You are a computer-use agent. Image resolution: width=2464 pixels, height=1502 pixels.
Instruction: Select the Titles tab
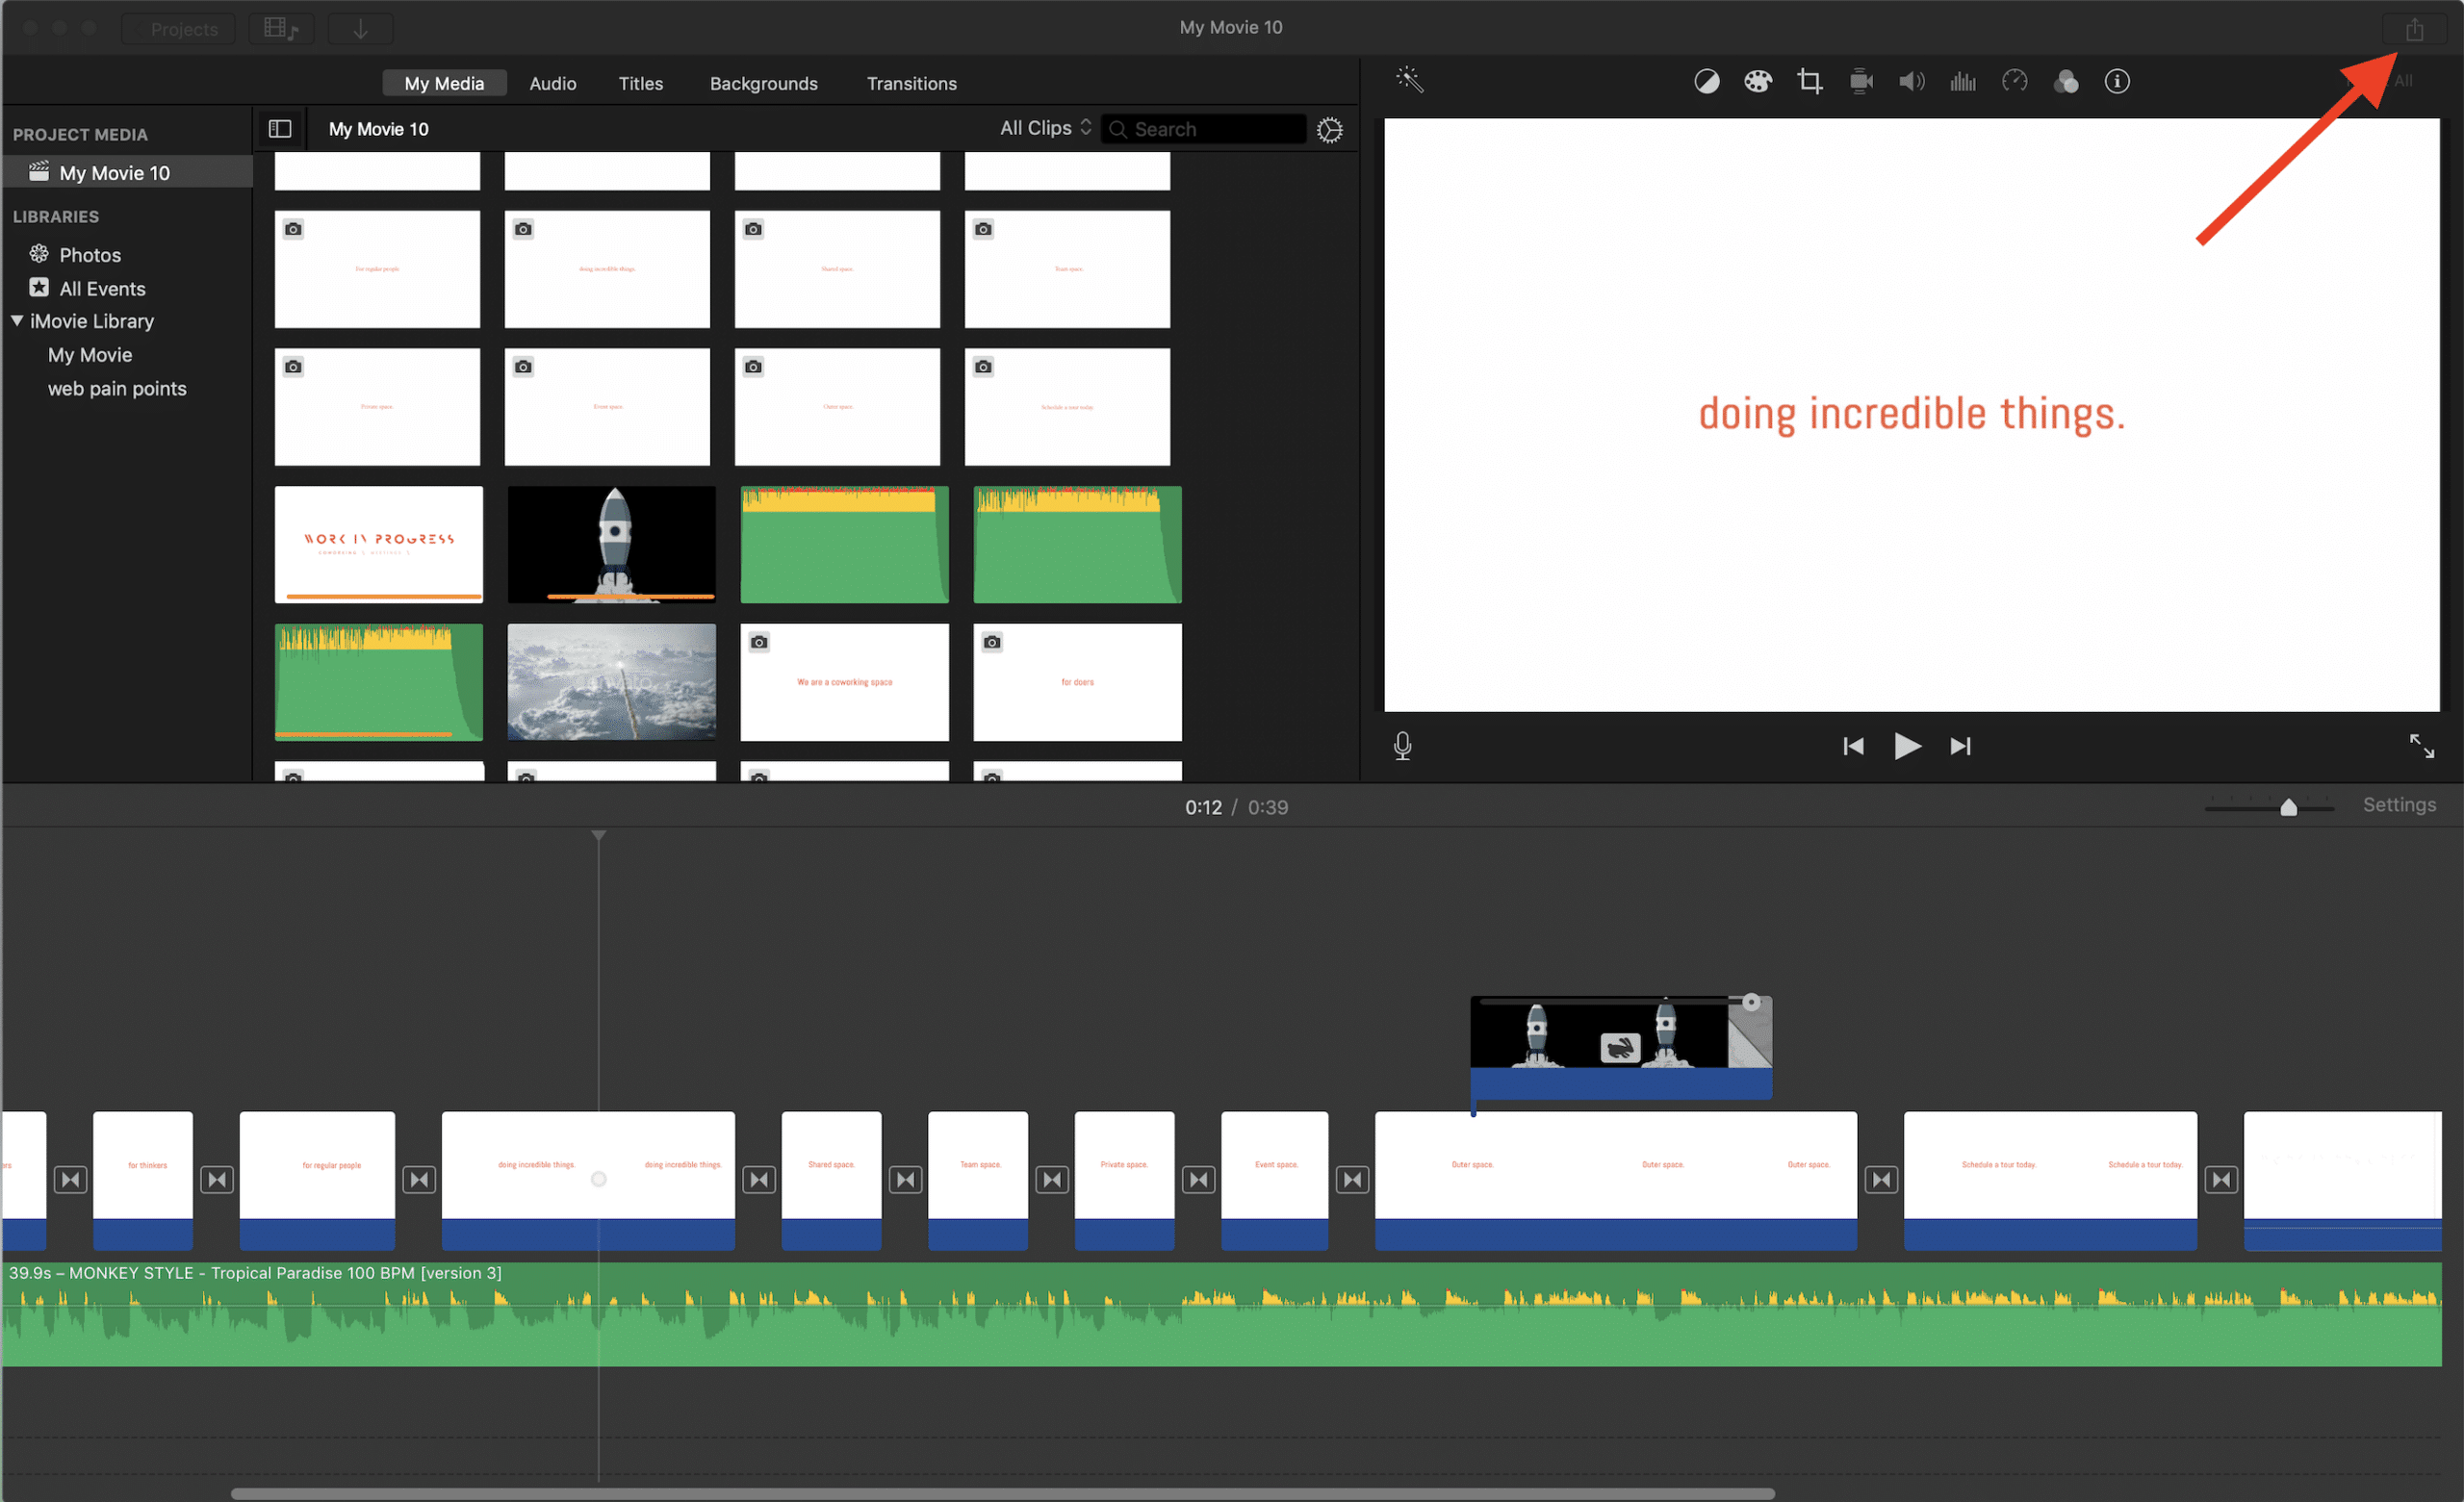pos(637,81)
